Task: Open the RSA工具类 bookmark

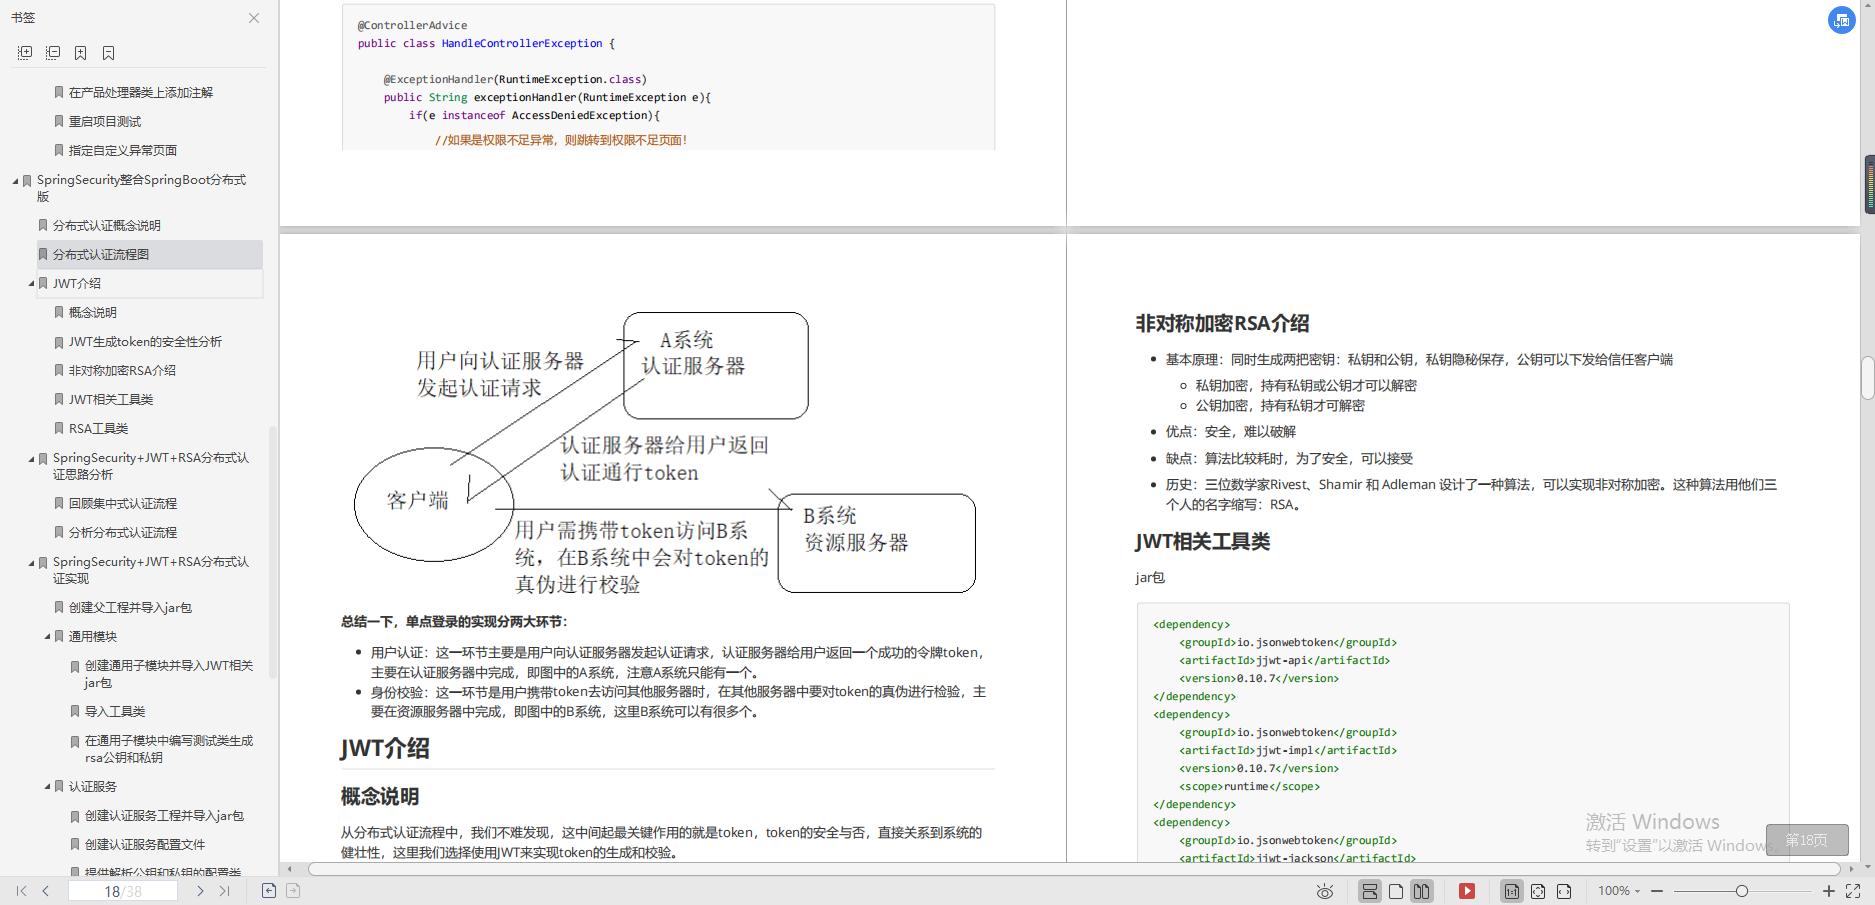Action: 98,428
